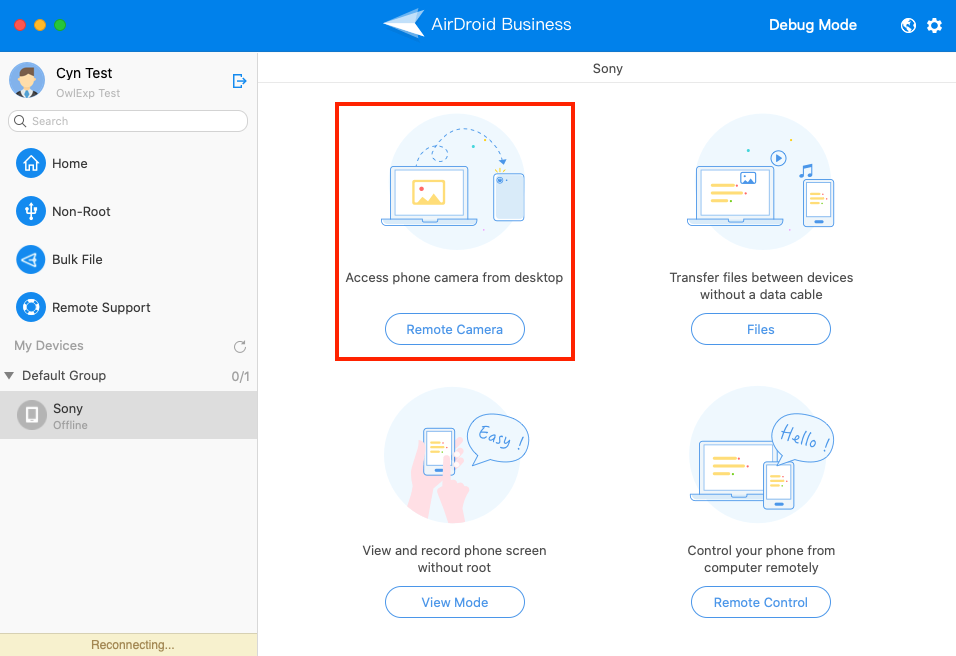The height and width of the screenshot is (656, 956).
Task: Click the 0/1 device count
Action: pyautogui.click(x=240, y=376)
